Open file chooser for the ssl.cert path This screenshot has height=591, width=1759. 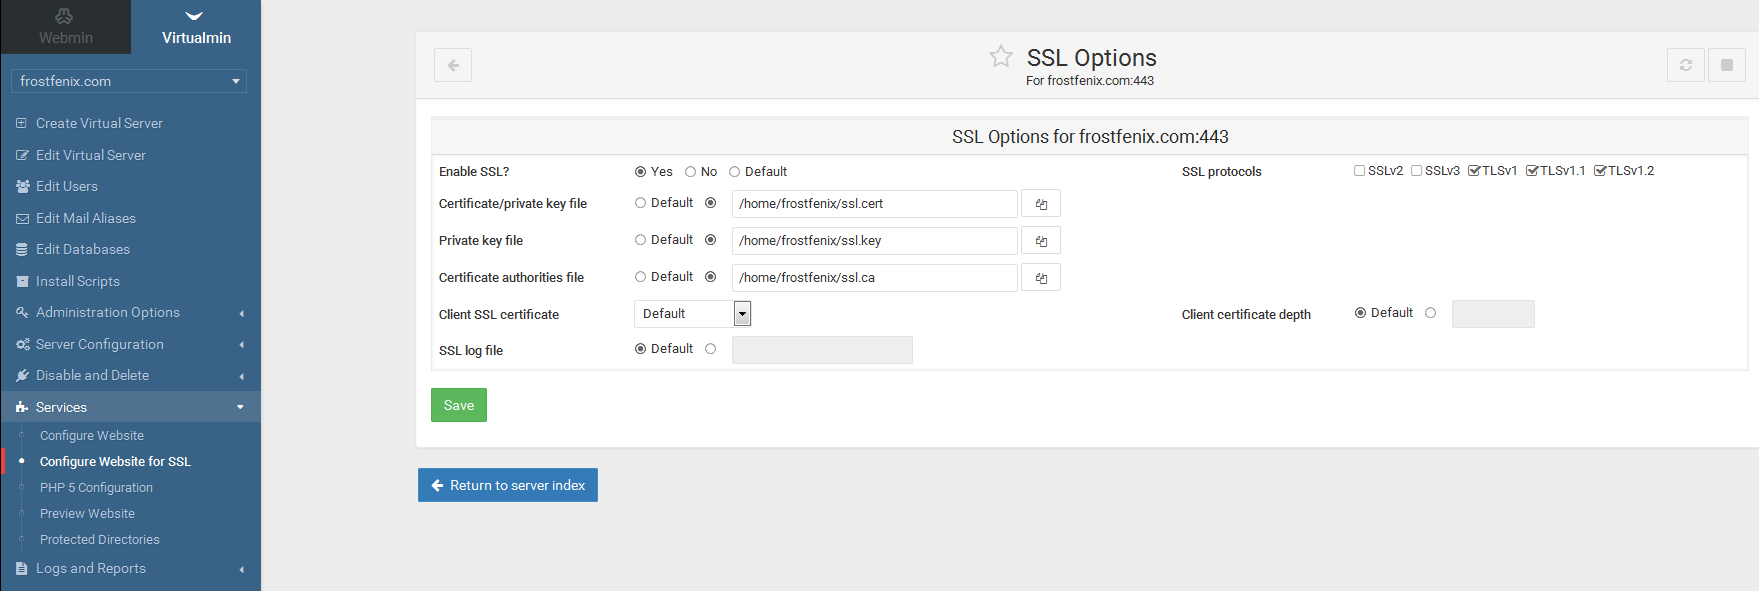point(1041,204)
